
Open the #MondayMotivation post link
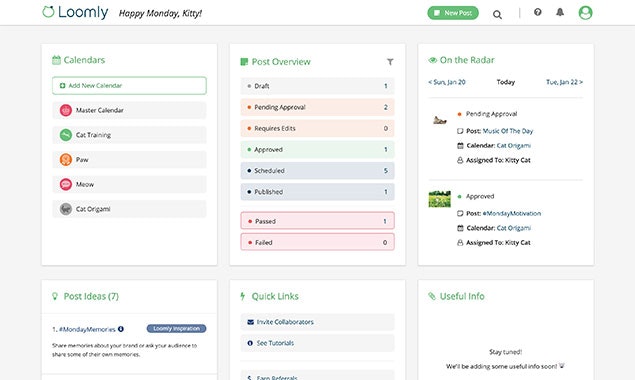click(x=512, y=213)
